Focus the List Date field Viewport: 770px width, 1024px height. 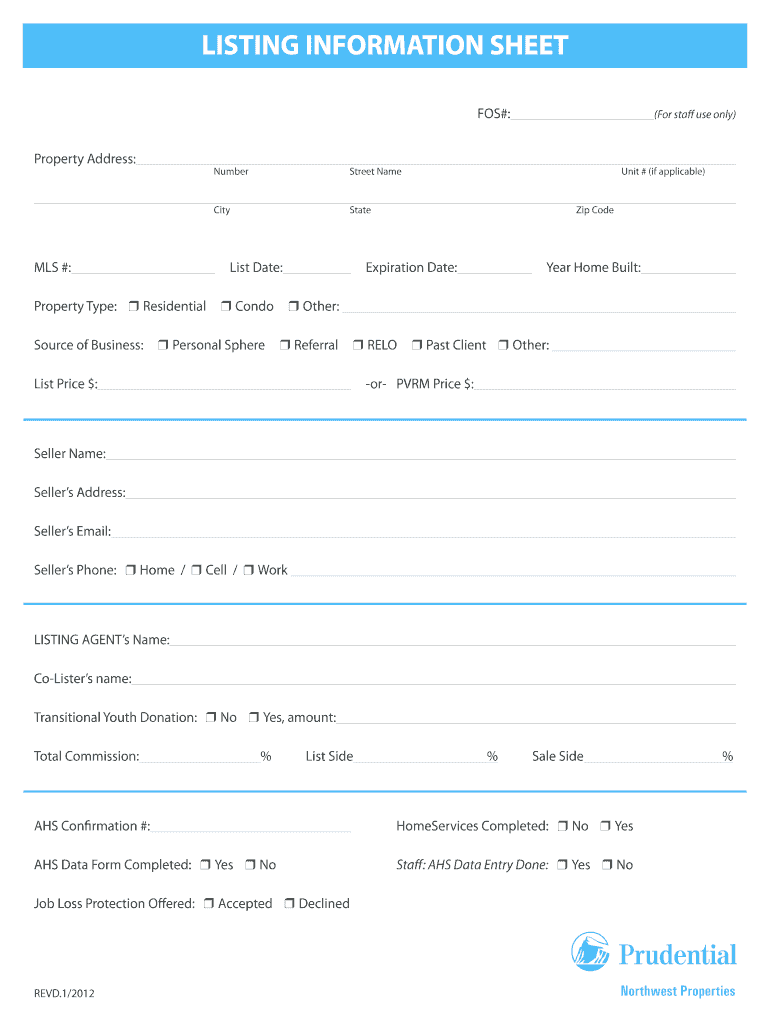(318, 268)
